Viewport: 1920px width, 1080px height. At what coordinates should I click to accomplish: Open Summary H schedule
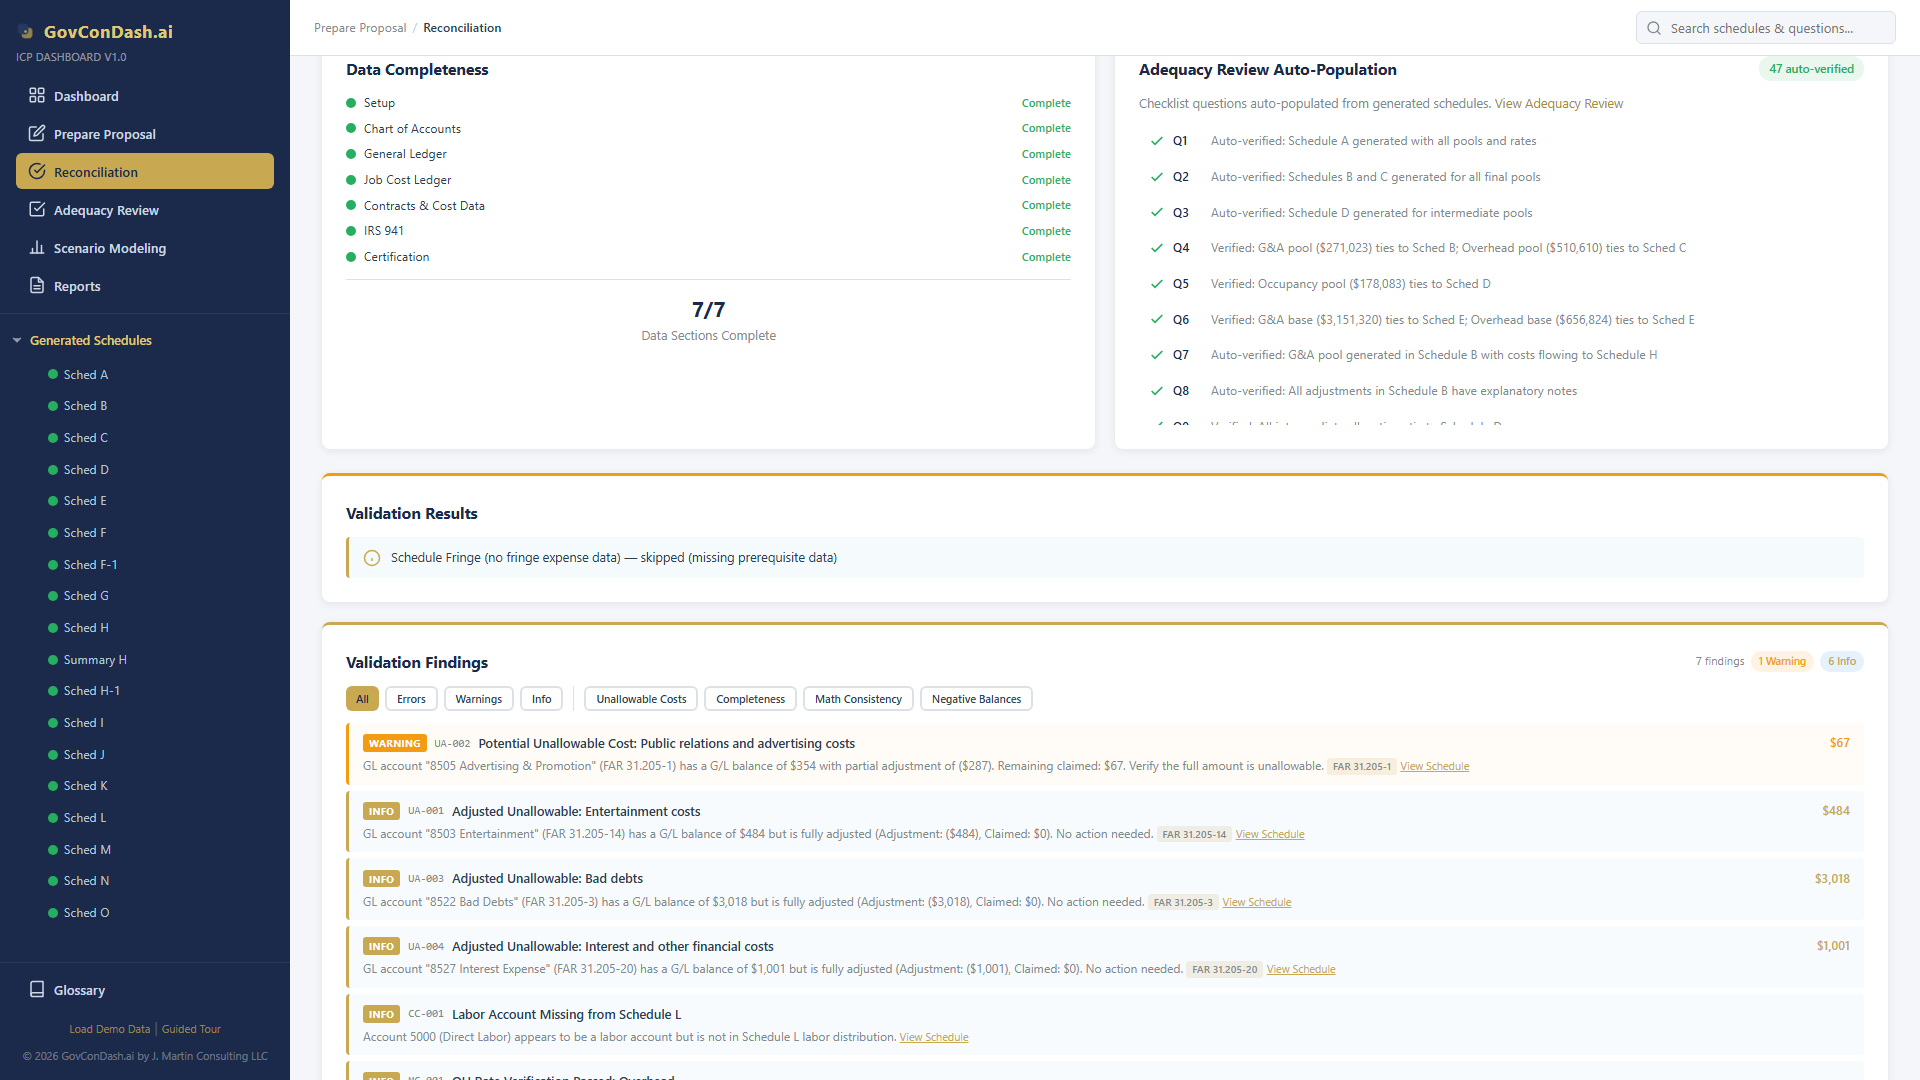pyautogui.click(x=95, y=660)
